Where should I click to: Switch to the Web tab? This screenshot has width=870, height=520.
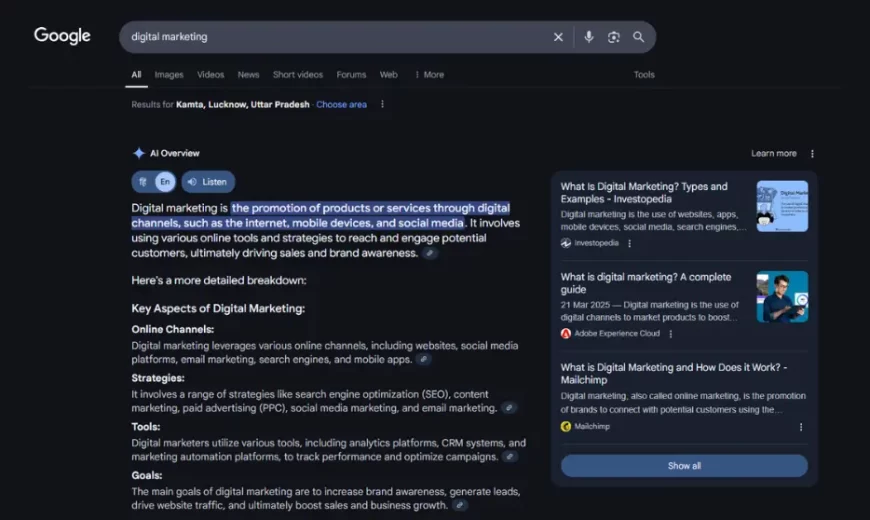(x=388, y=74)
